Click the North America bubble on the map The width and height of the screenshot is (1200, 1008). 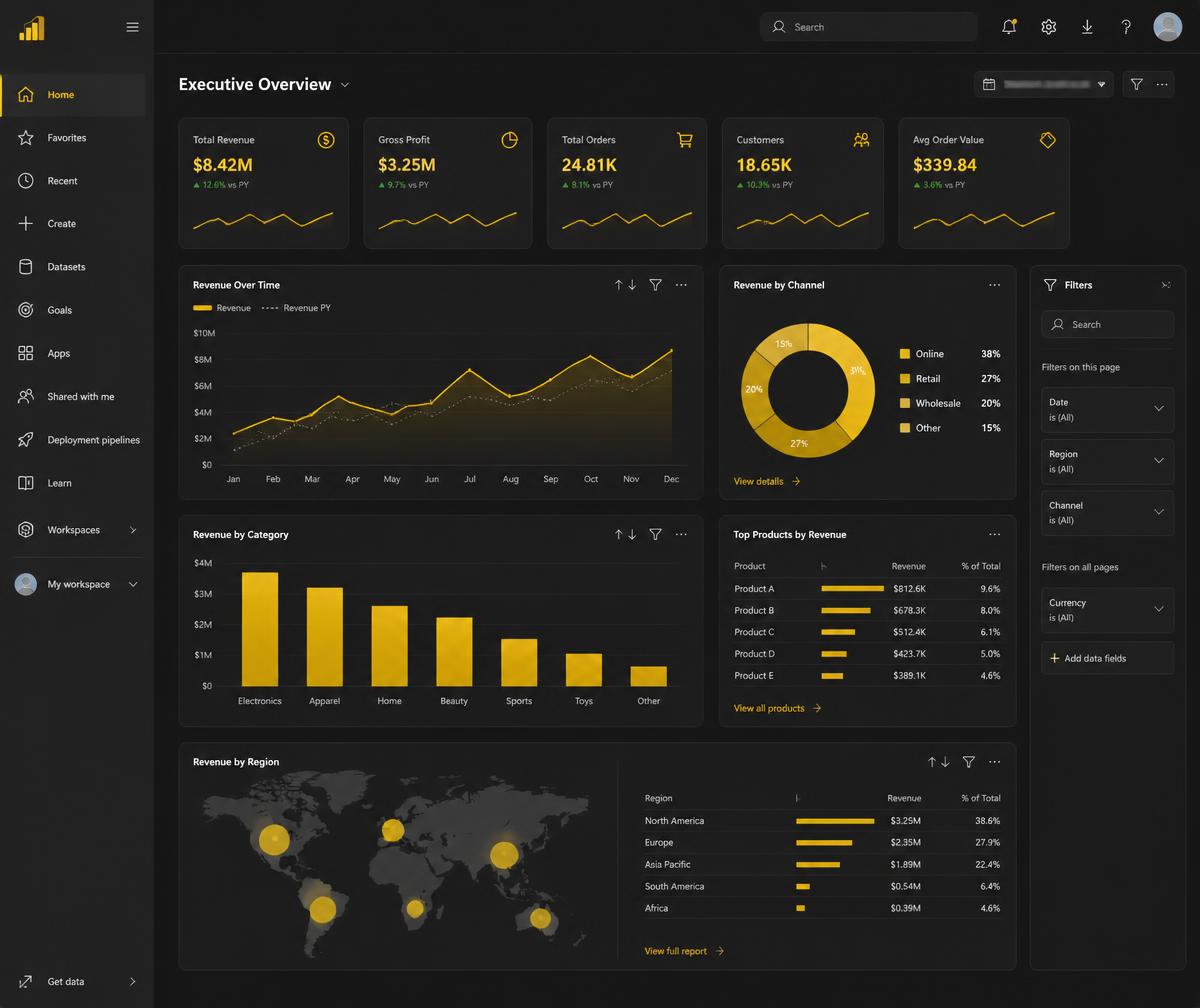tap(274, 839)
